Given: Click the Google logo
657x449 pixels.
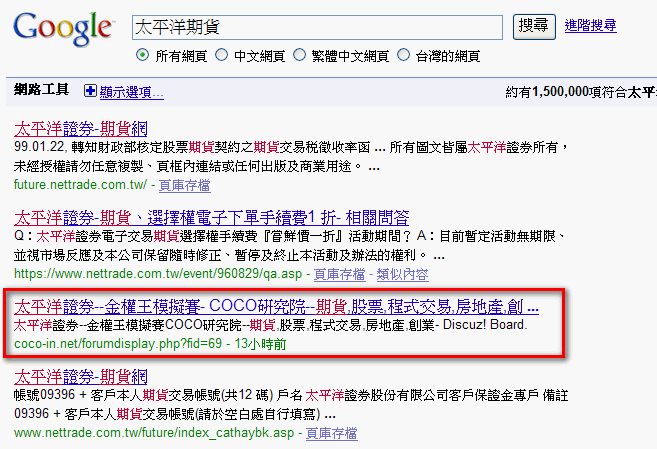Looking at the screenshot, I should point(63,28).
